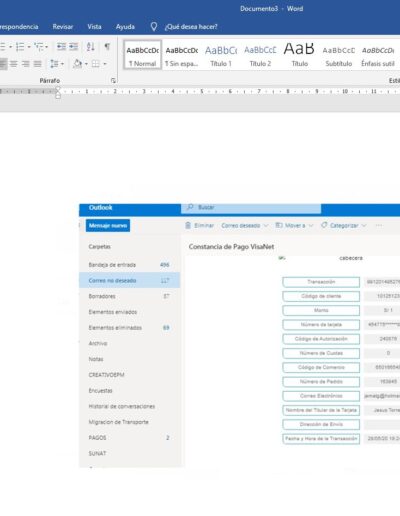Open the Párrafo dialog launcher

[x=113, y=80]
